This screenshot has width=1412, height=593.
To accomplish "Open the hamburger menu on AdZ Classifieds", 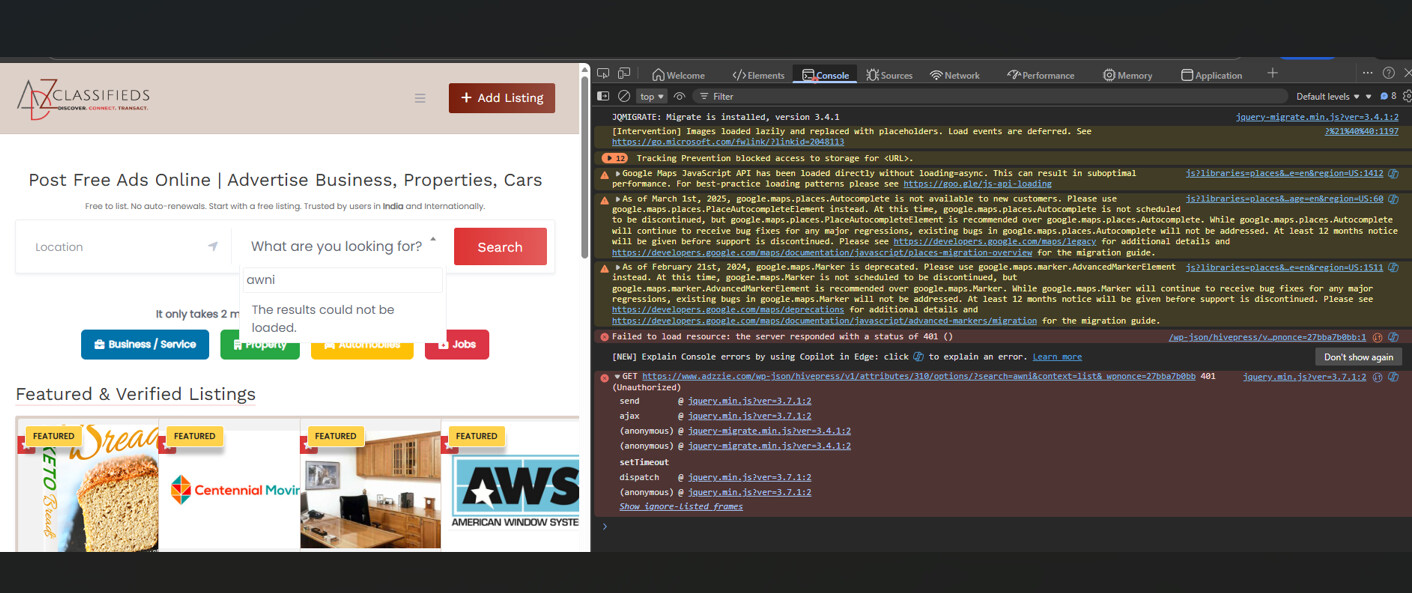I will [x=420, y=98].
